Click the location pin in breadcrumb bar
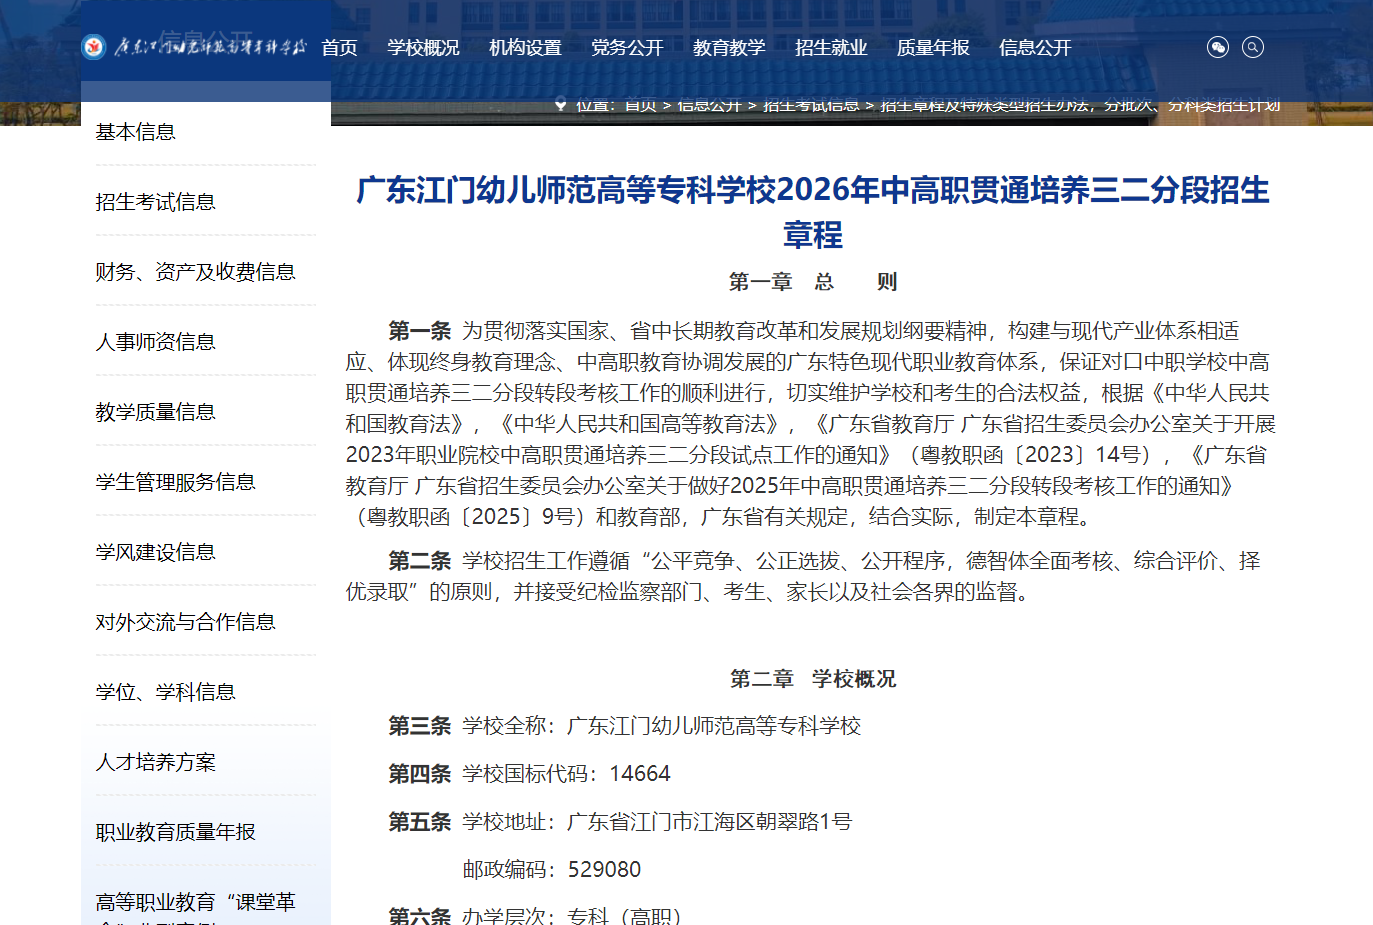This screenshot has width=1373, height=925. [561, 105]
